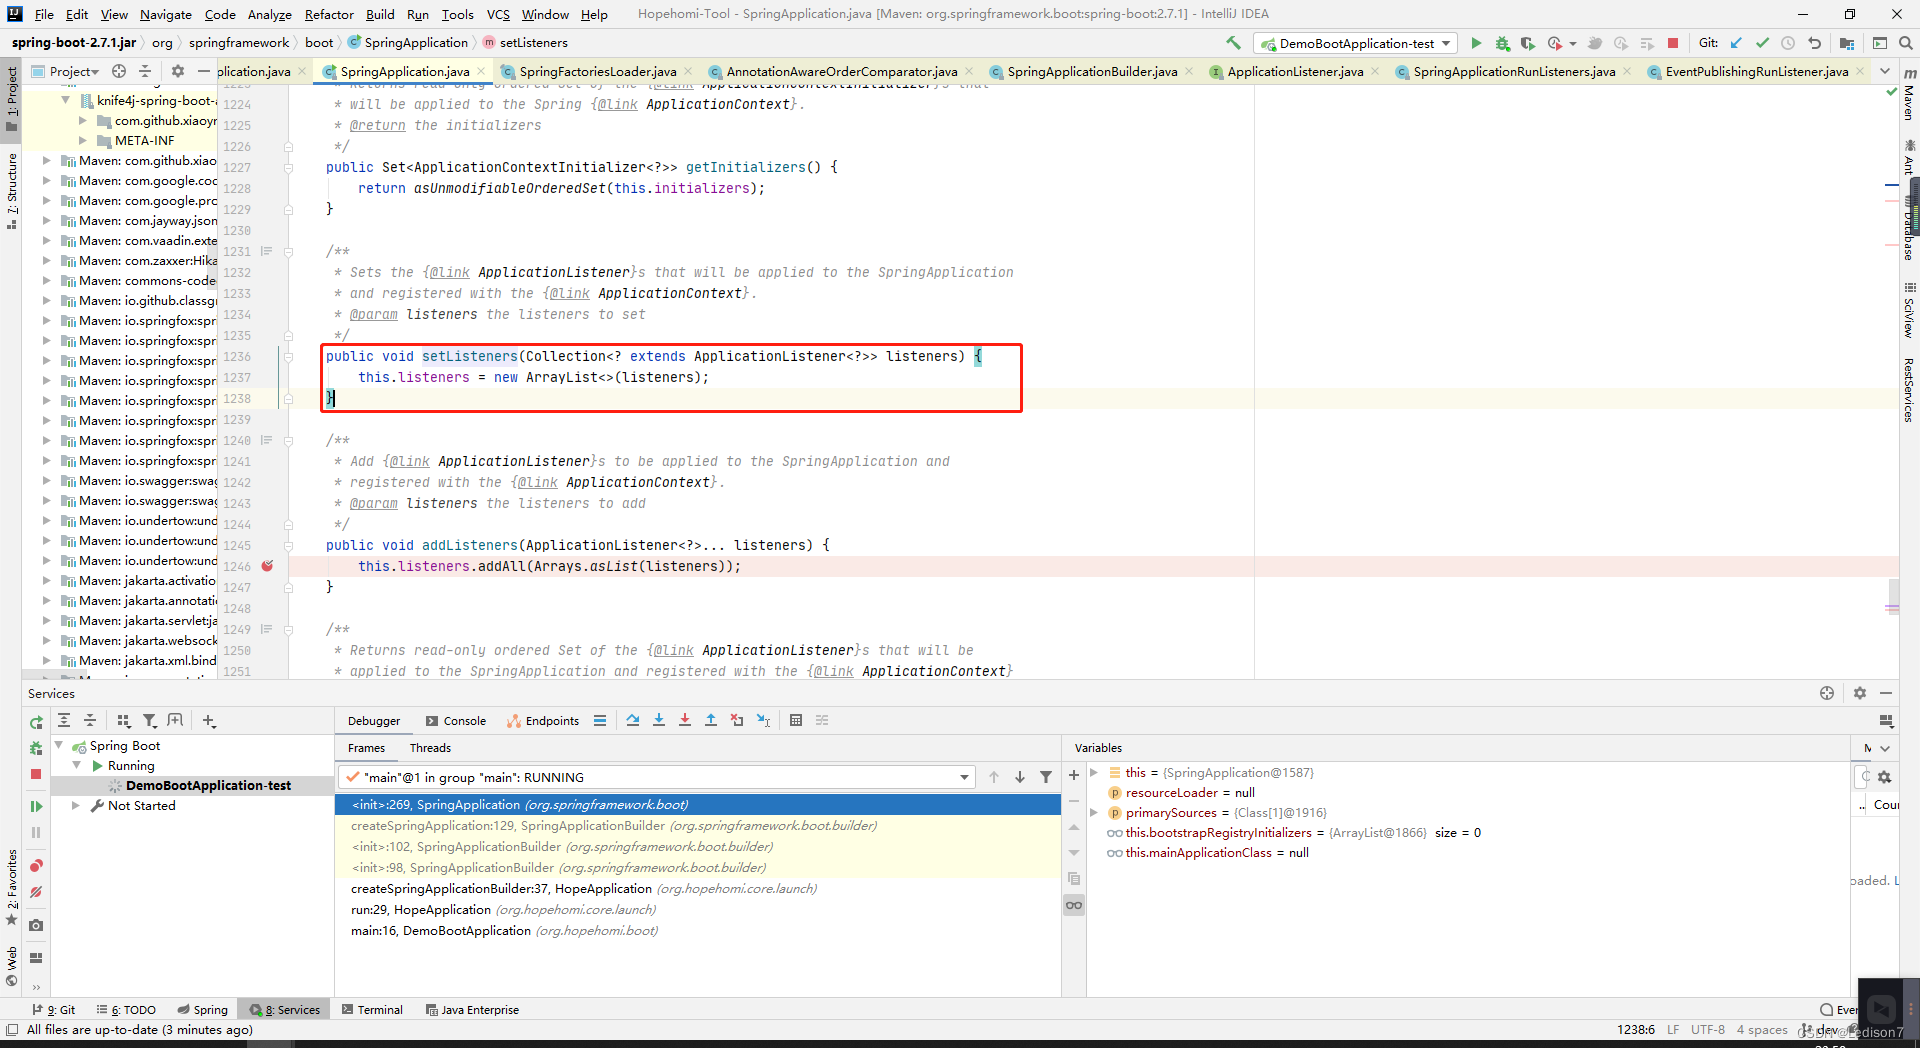Click Run to Cursor debugger icon

coord(763,720)
